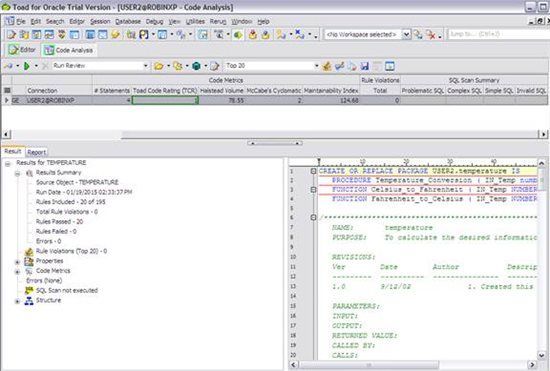This screenshot has width=550, height=371.
Task: Click the Code Metrics icon in results tree
Action: click(29, 271)
